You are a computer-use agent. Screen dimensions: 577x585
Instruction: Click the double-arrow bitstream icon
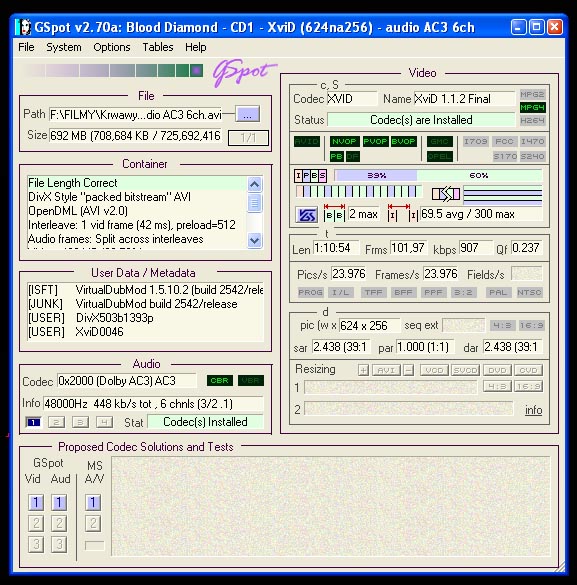pyautogui.click(x=446, y=194)
